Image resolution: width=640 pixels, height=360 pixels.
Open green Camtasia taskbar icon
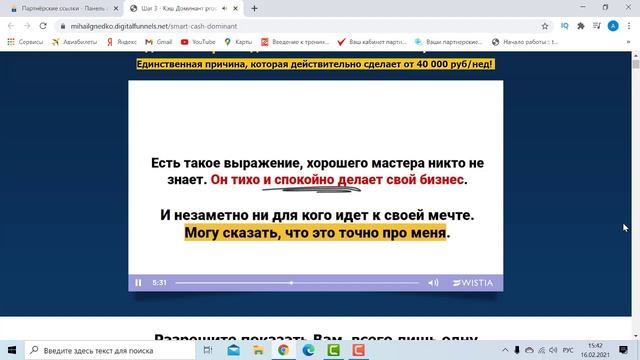(333, 350)
